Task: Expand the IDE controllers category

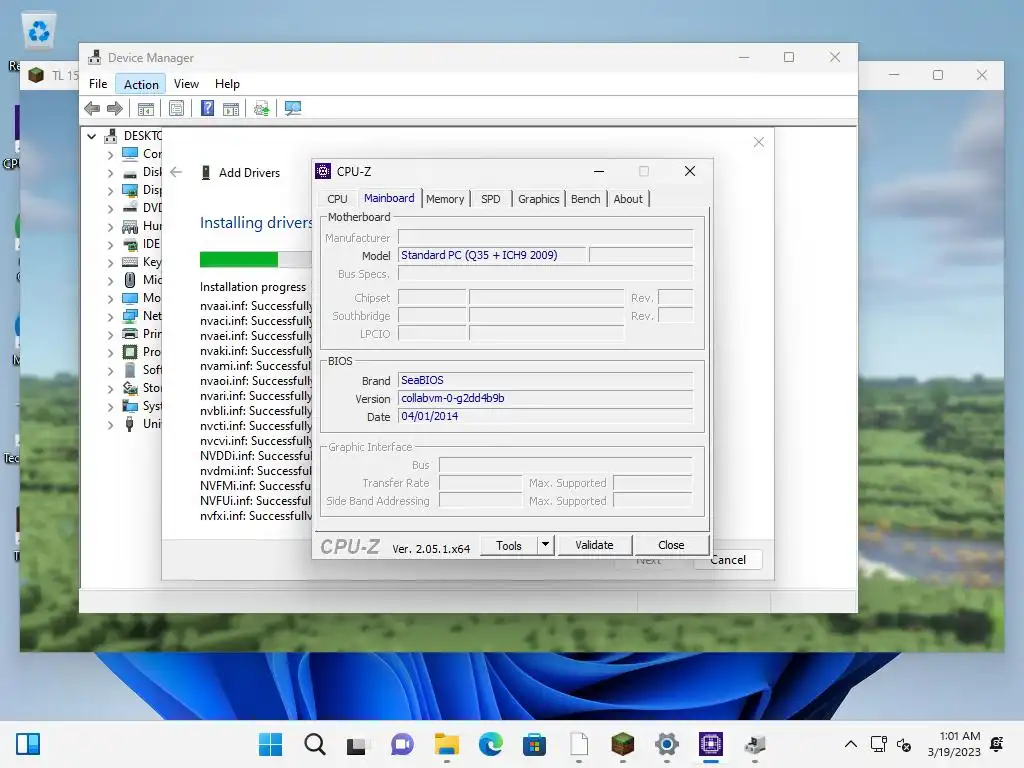Action: [x=110, y=245]
